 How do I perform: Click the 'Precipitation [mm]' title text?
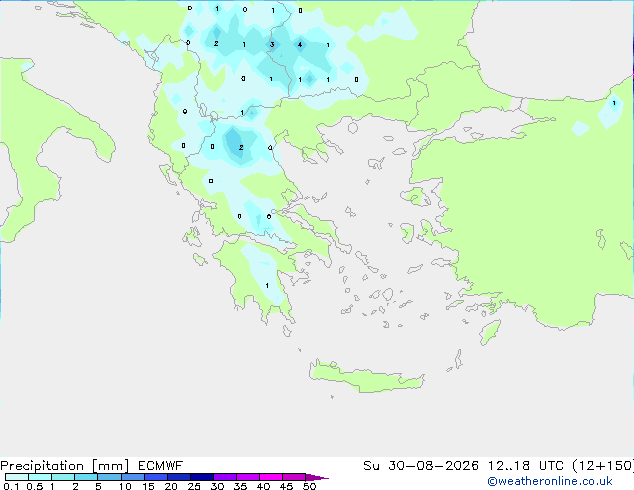65,466
